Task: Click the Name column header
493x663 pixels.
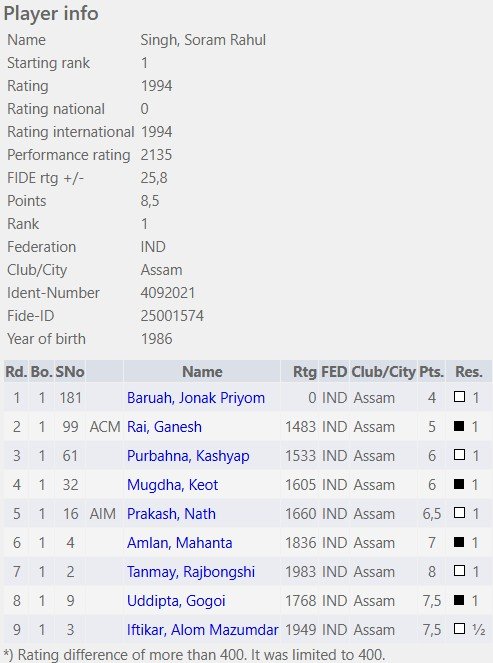Action: pos(202,372)
